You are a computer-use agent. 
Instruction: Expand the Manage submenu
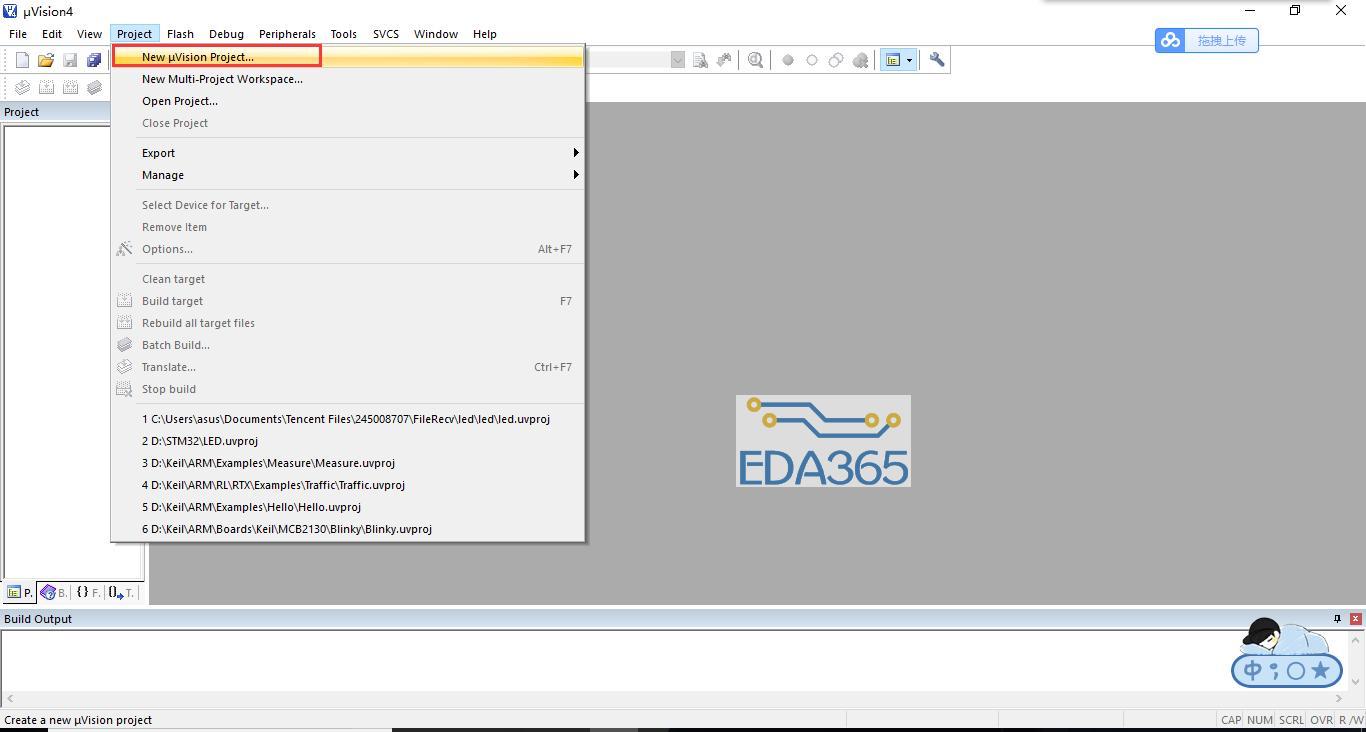tap(348, 175)
